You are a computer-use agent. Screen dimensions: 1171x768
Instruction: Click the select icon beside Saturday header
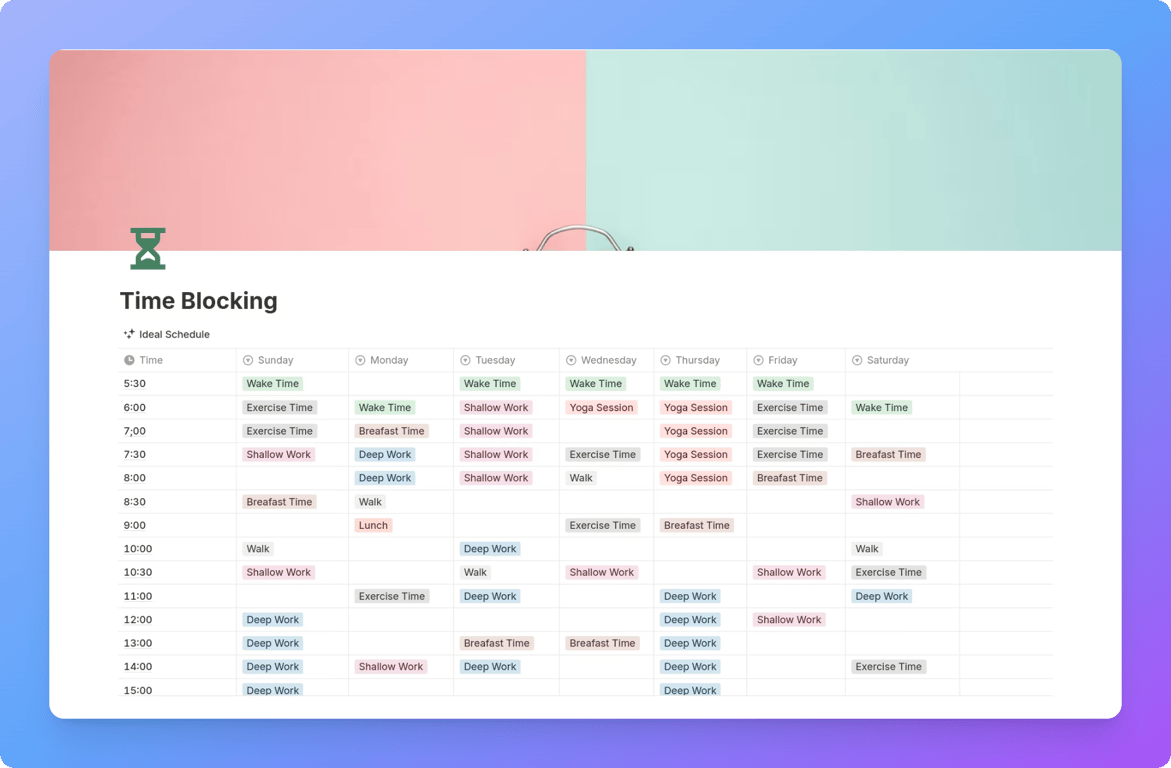tap(857, 360)
